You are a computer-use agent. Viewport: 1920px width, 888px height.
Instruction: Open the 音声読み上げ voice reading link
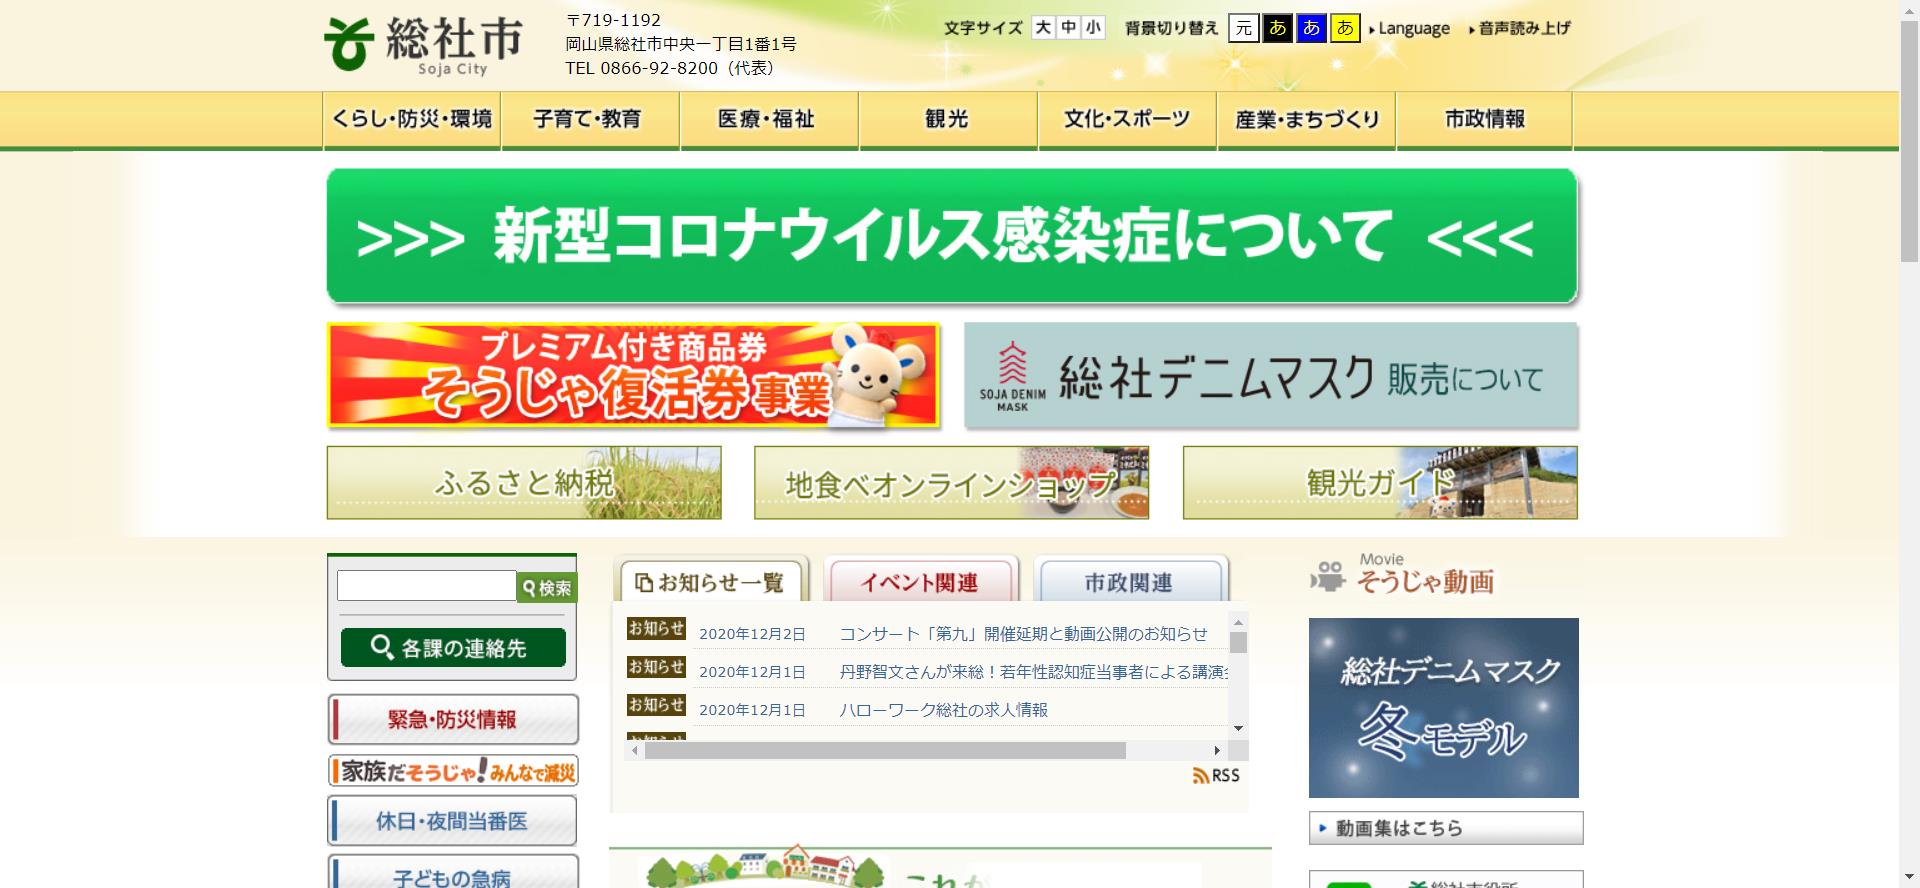click(x=1520, y=29)
